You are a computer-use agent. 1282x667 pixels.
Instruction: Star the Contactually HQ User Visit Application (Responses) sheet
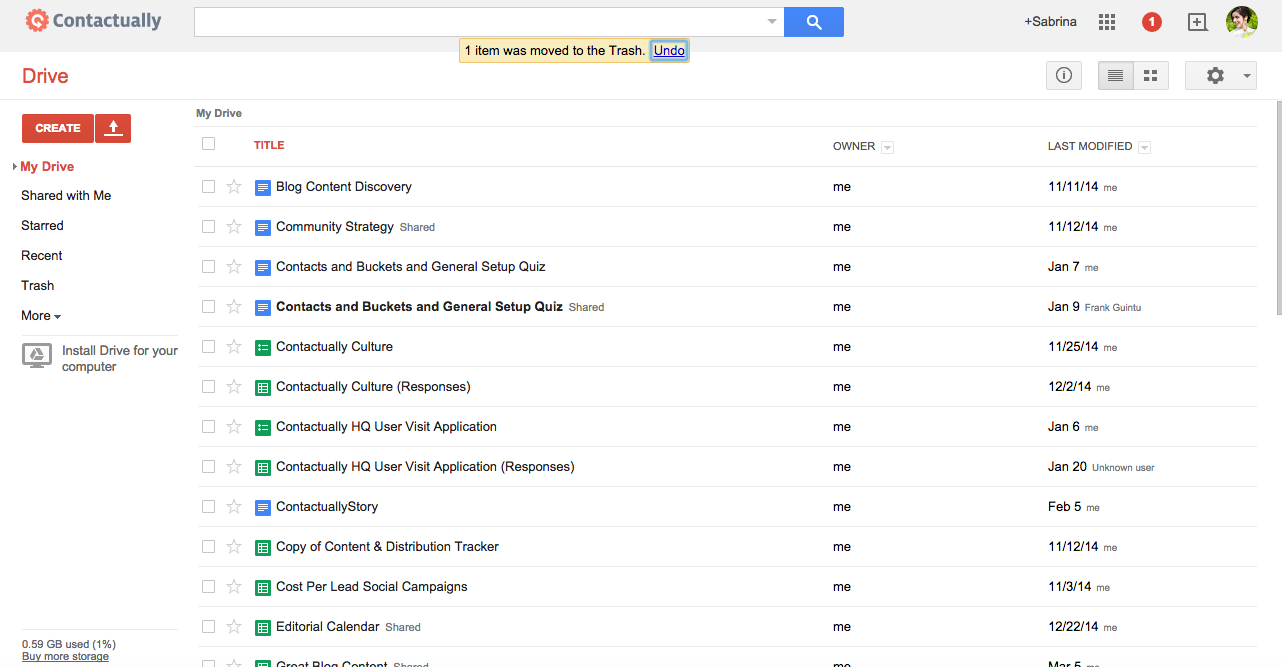[x=234, y=466]
